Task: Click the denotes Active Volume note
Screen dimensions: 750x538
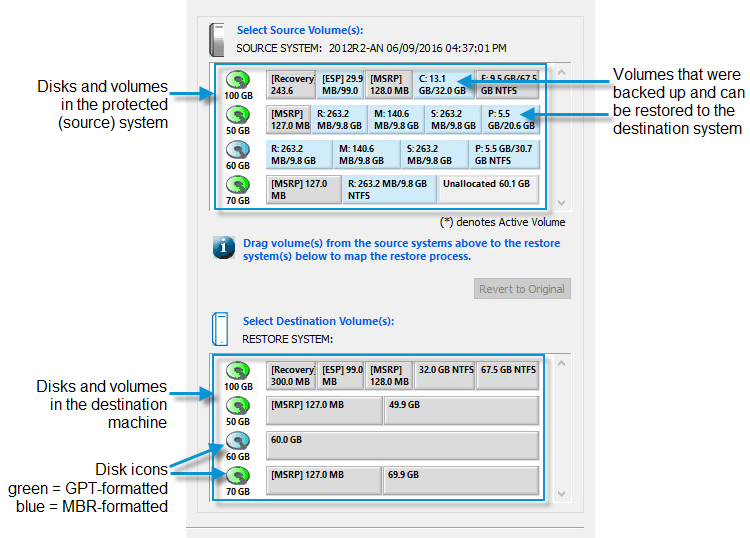Action: coord(502,222)
